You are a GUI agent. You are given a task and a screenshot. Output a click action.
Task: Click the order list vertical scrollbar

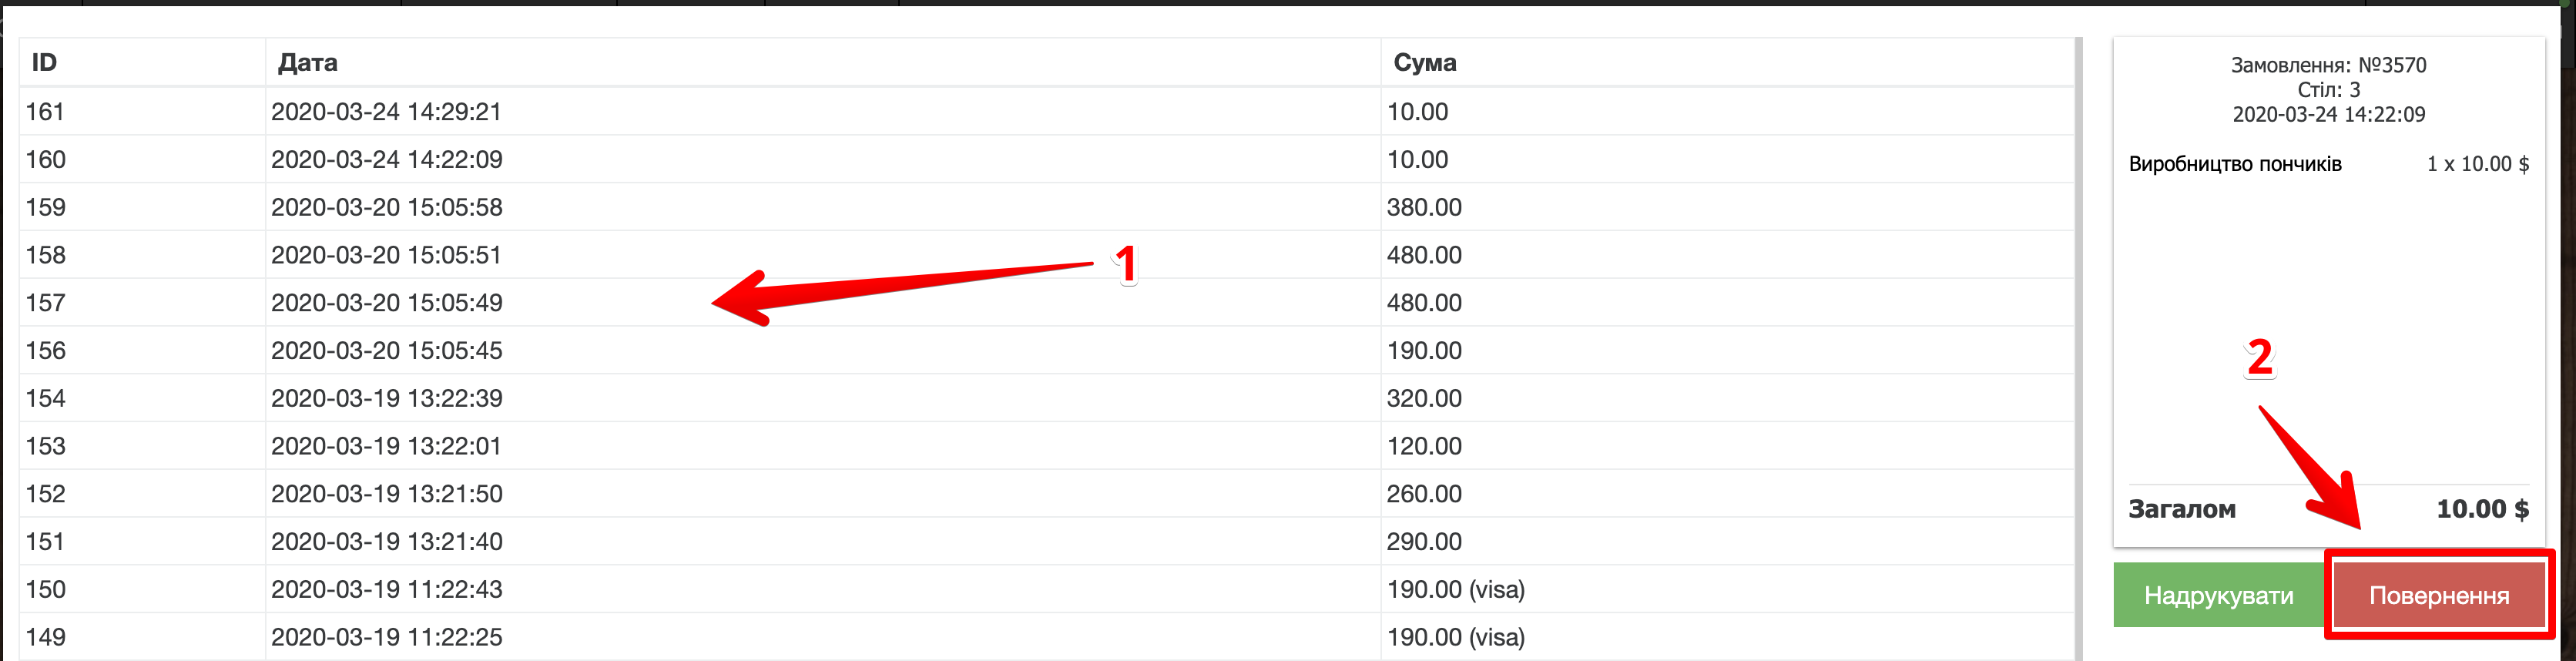coord(2078,350)
